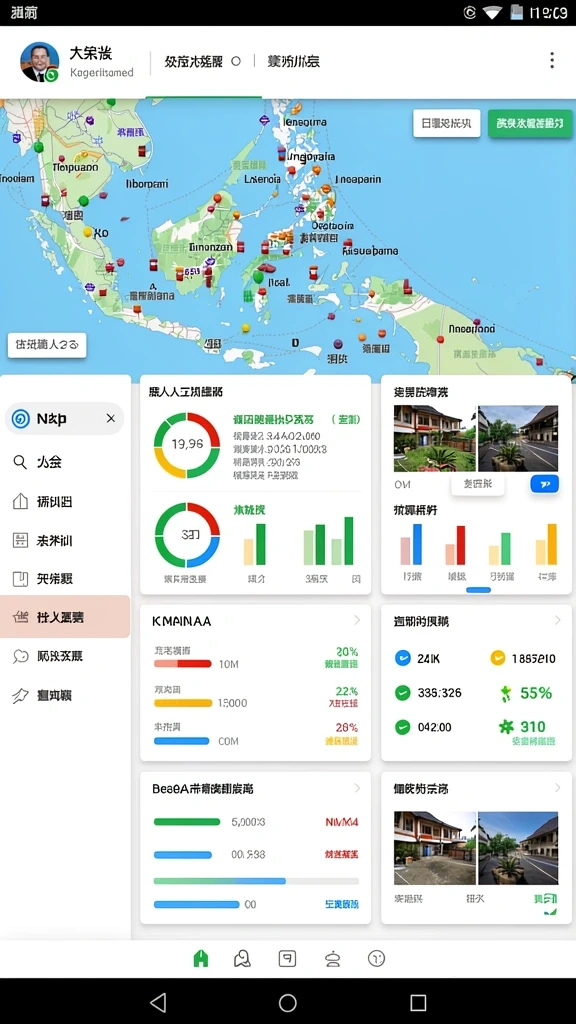The width and height of the screenshot is (576, 1024).
Task: Click the red "NMM4" label in BeaeA card
Action: coord(342,822)
